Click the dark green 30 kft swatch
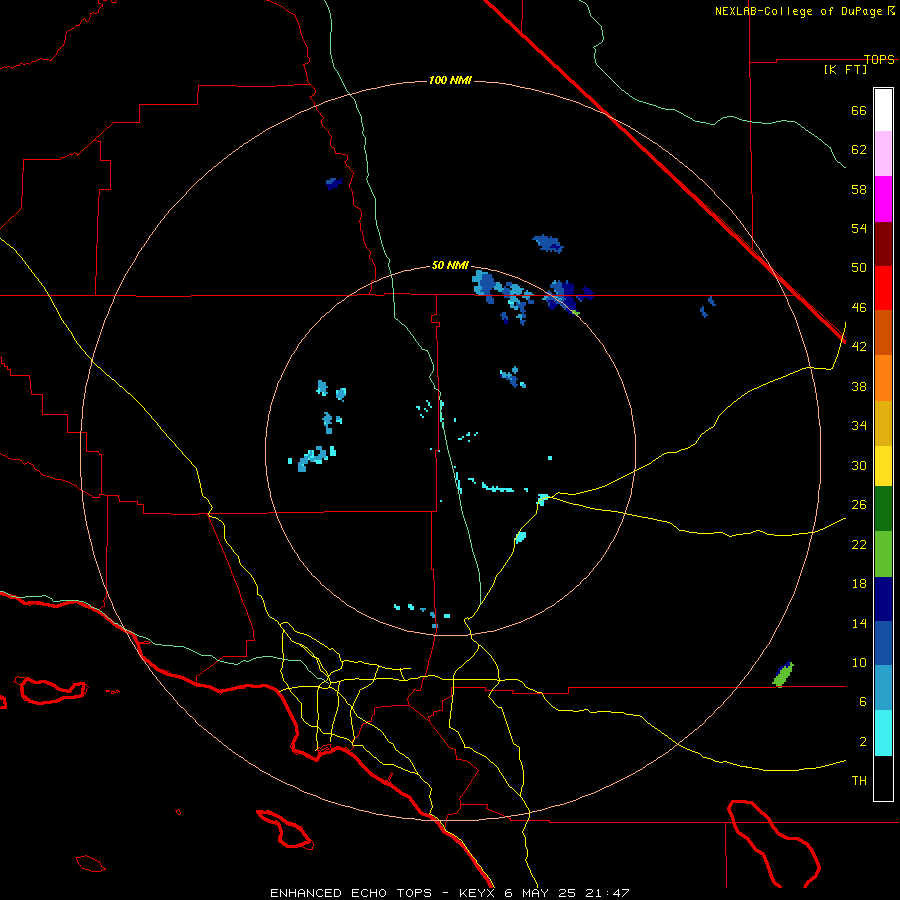Screen dimensions: 900x900 (883, 508)
